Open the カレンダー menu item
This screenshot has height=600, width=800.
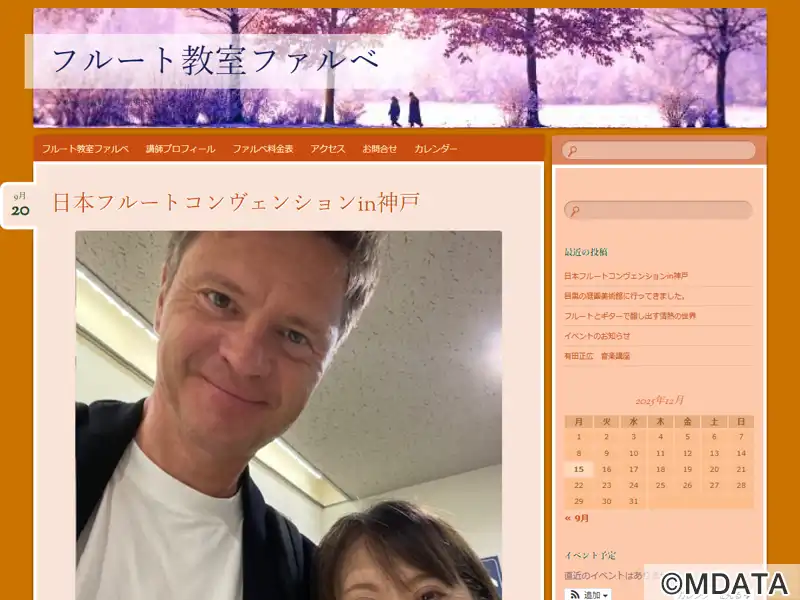(436, 149)
